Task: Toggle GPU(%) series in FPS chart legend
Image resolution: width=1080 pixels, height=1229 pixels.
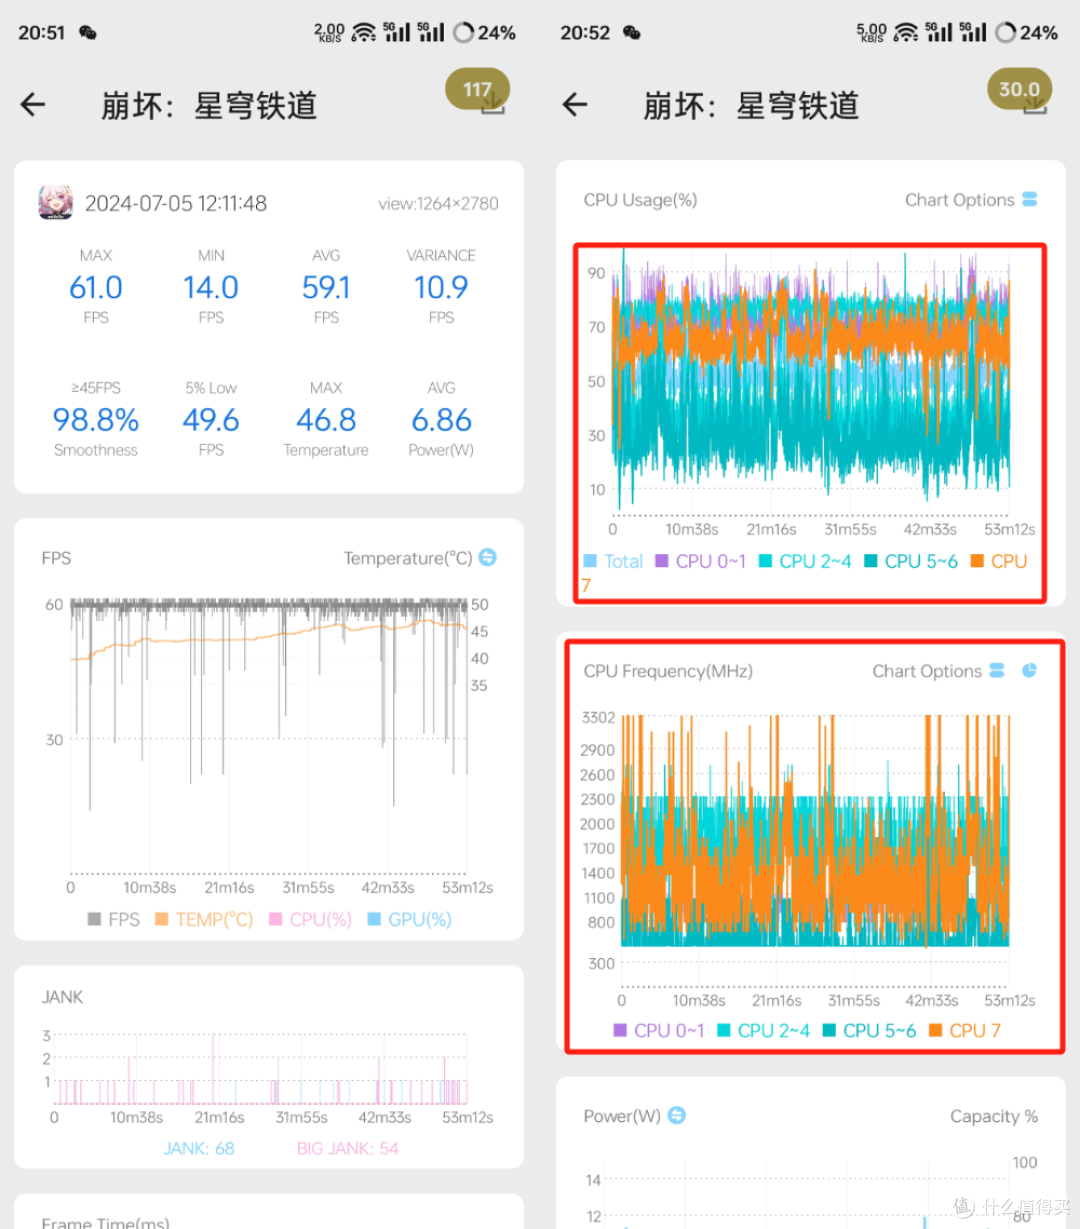Action: pos(410,919)
